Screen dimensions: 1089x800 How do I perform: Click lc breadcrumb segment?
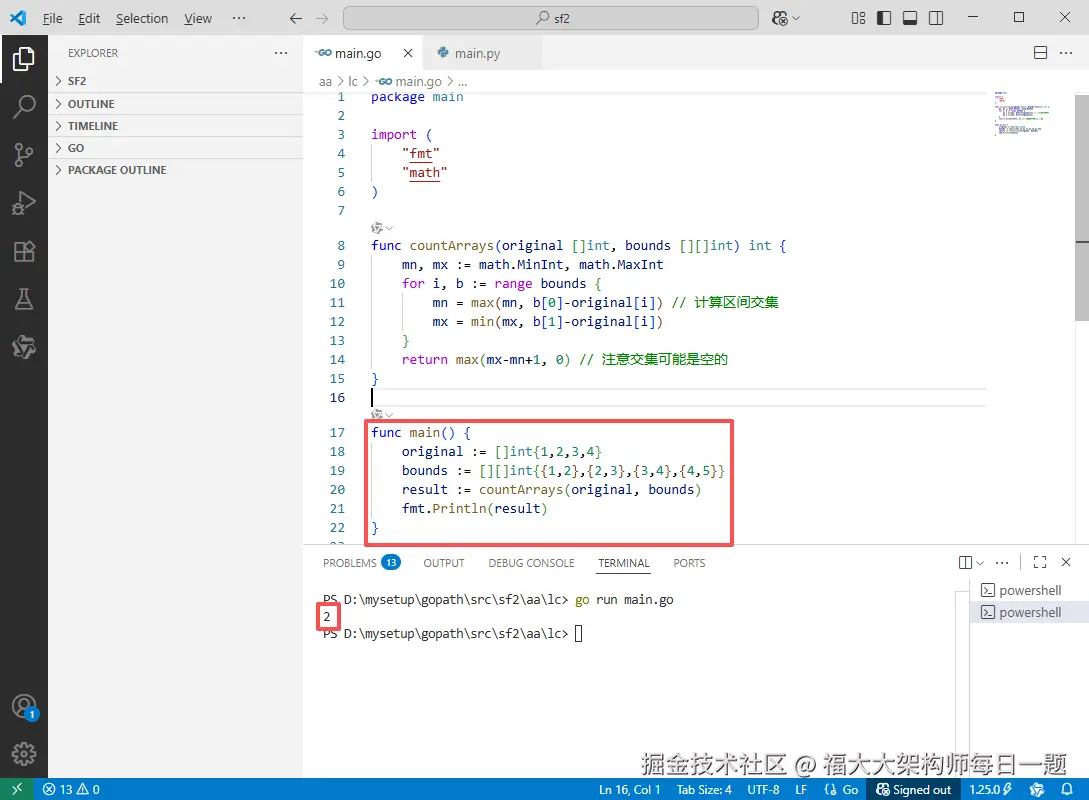pos(353,81)
